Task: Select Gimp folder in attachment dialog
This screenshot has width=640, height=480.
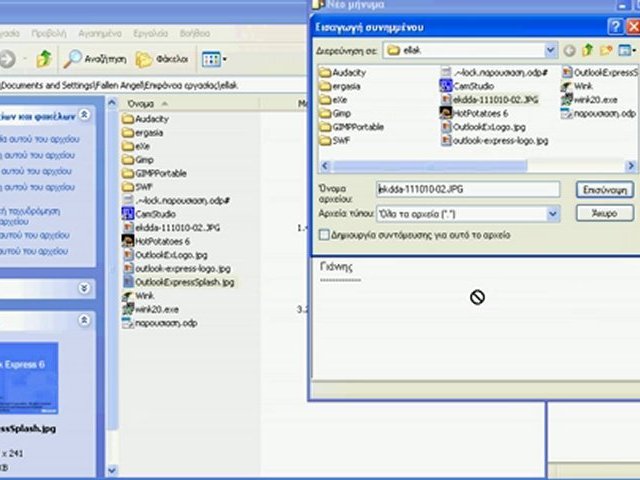Action: pyautogui.click(x=335, y=113)
